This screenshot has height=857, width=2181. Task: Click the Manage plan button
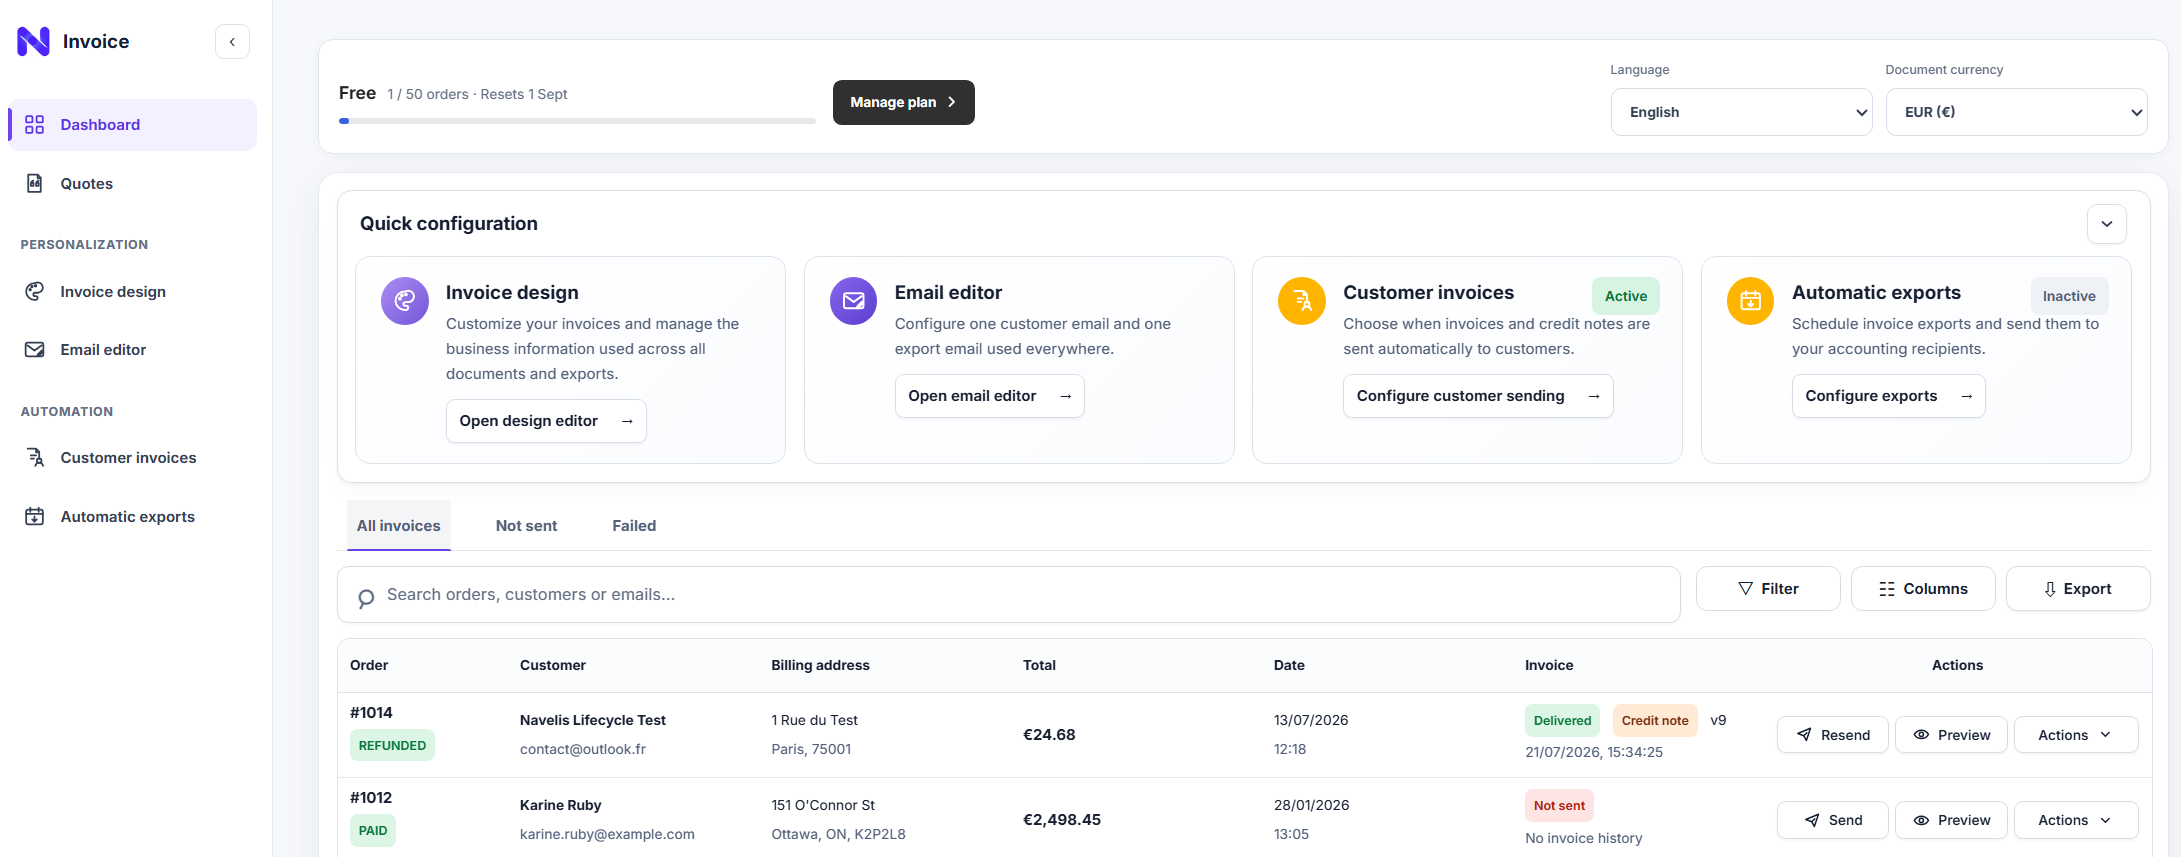click(904, 102)
